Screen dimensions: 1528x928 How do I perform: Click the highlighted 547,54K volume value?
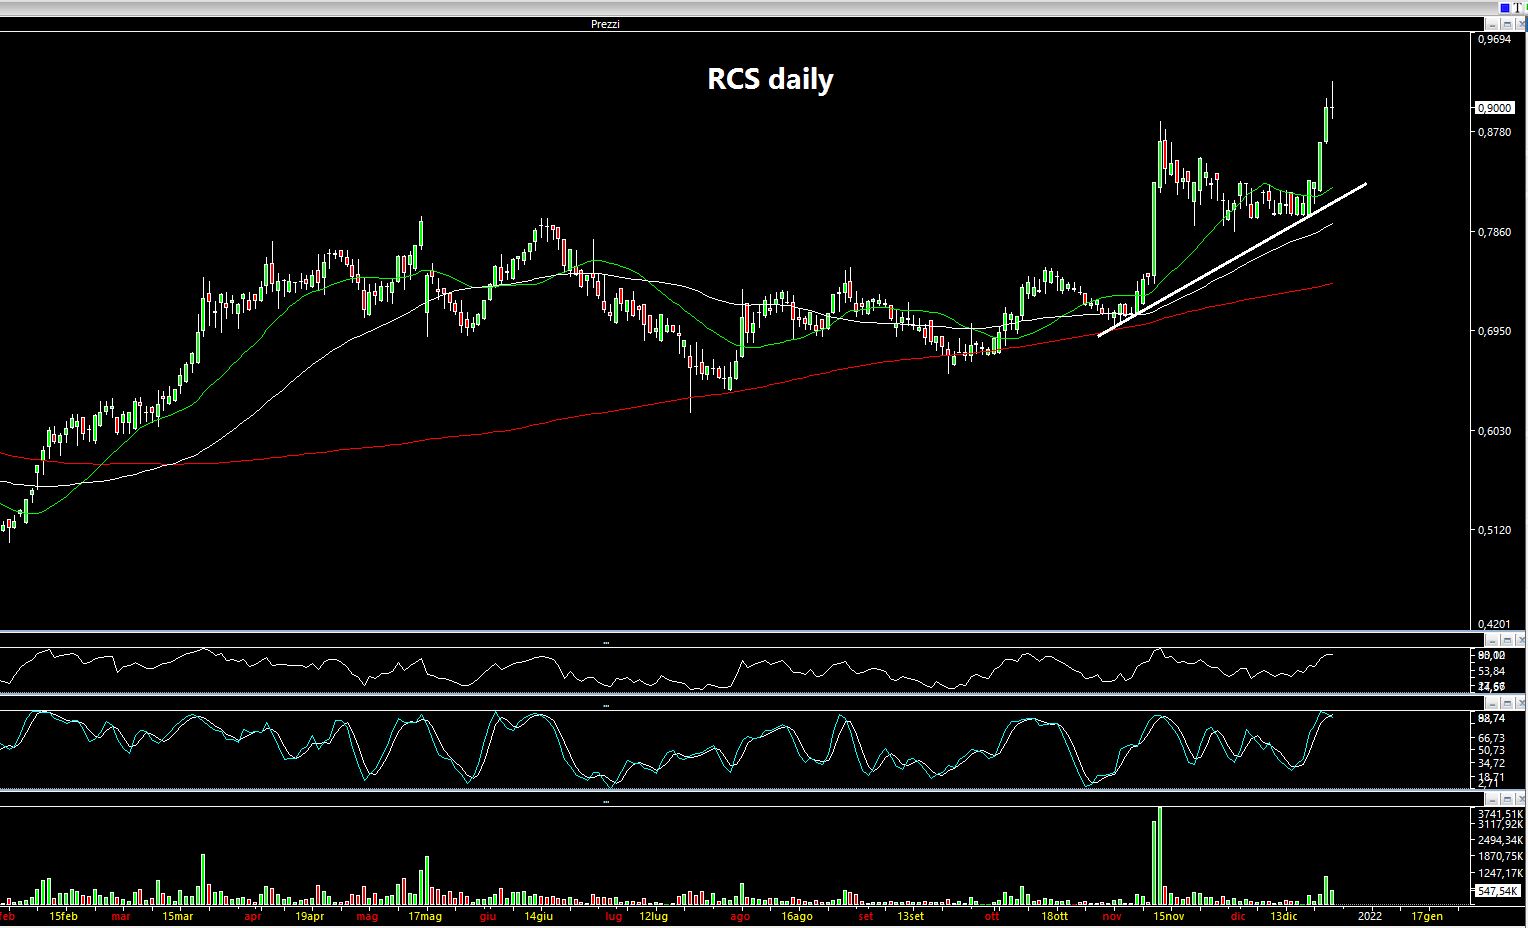point(1498,891)
